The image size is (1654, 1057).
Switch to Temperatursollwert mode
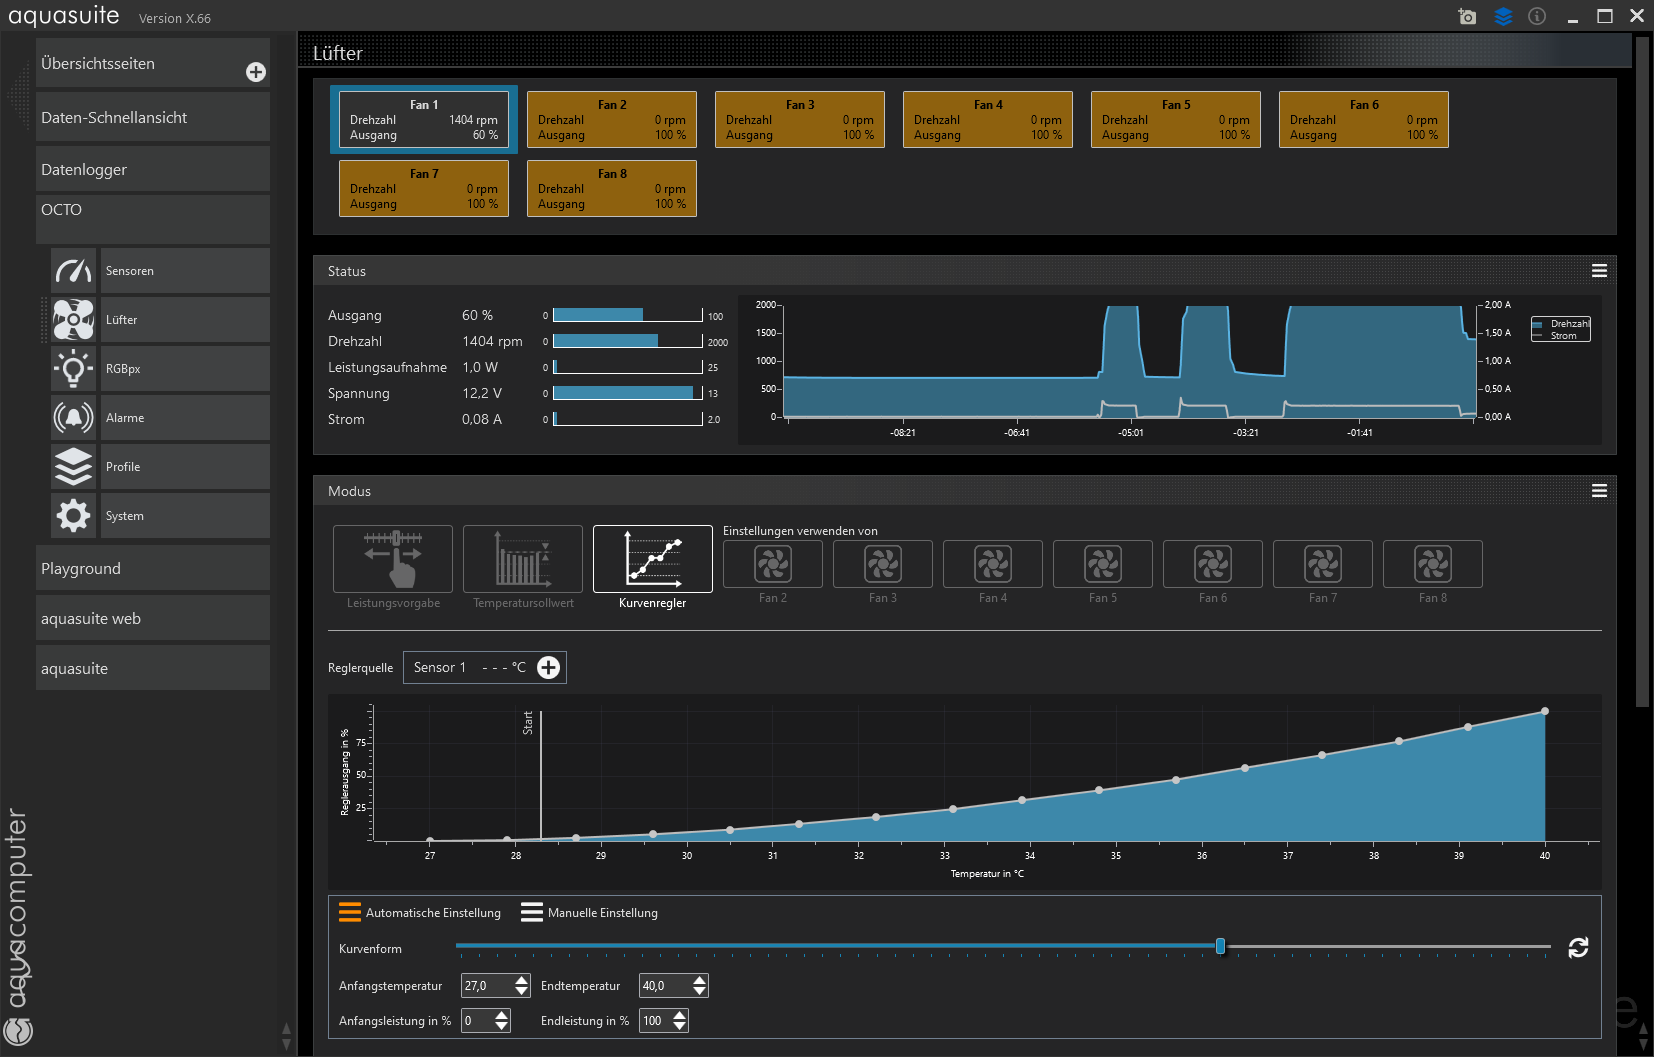coord(523,560)
